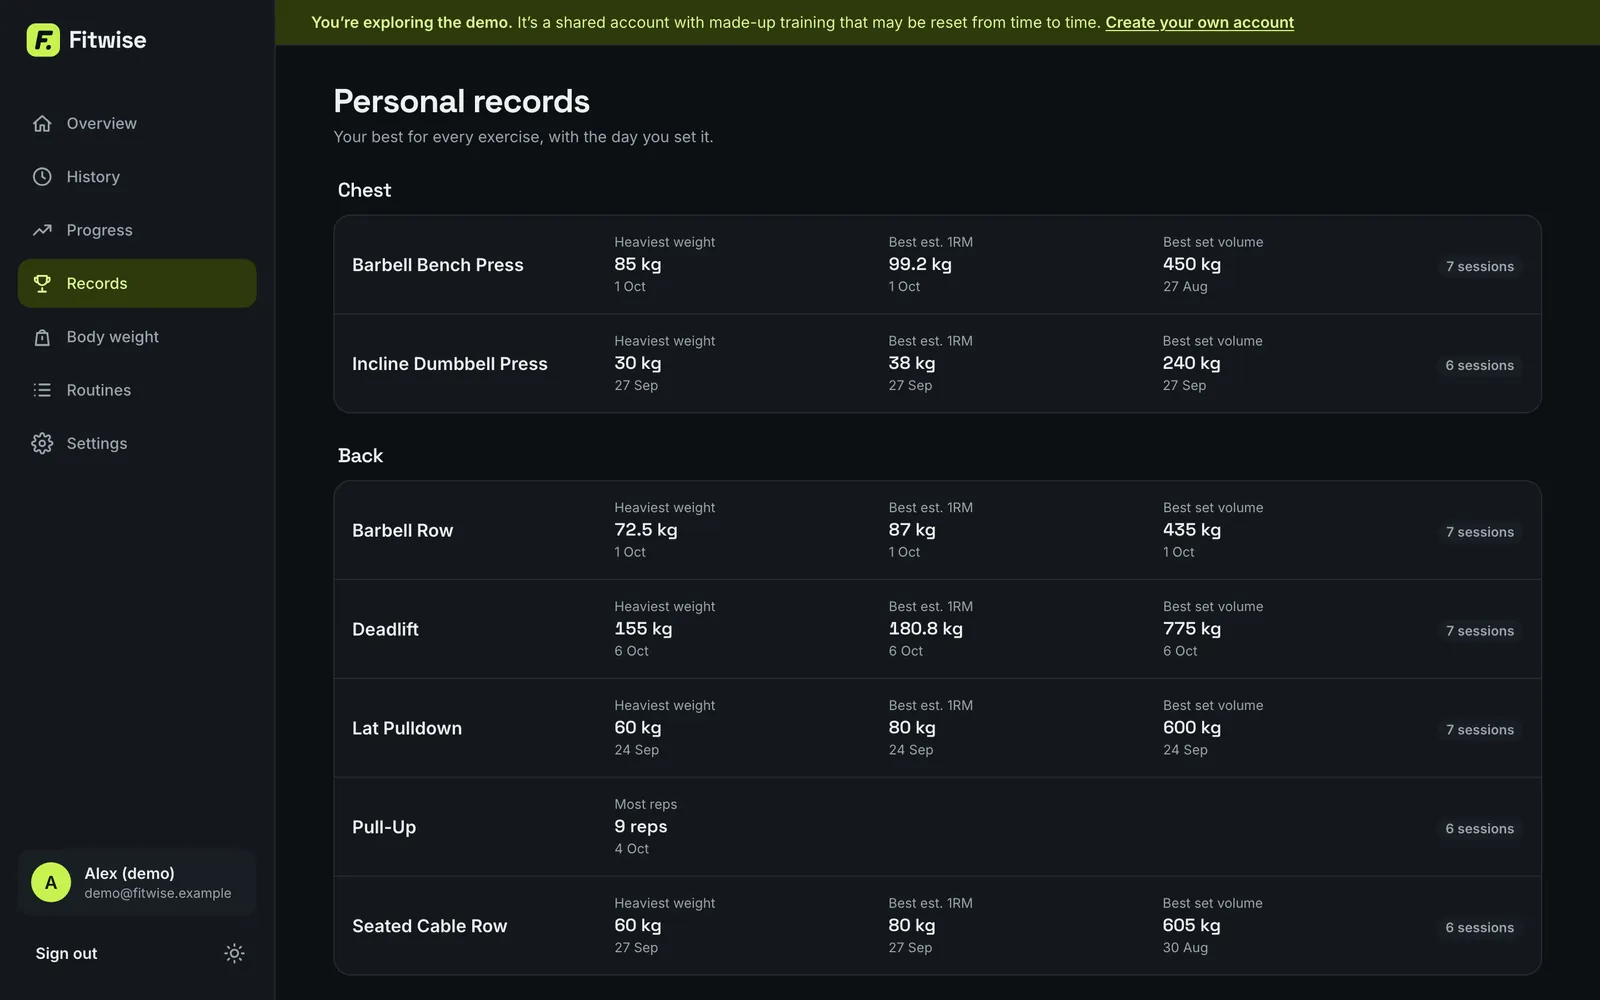Click the Barbell Row exercise name
This screenshot has height=1000, width=1600.
pos(403,531)
